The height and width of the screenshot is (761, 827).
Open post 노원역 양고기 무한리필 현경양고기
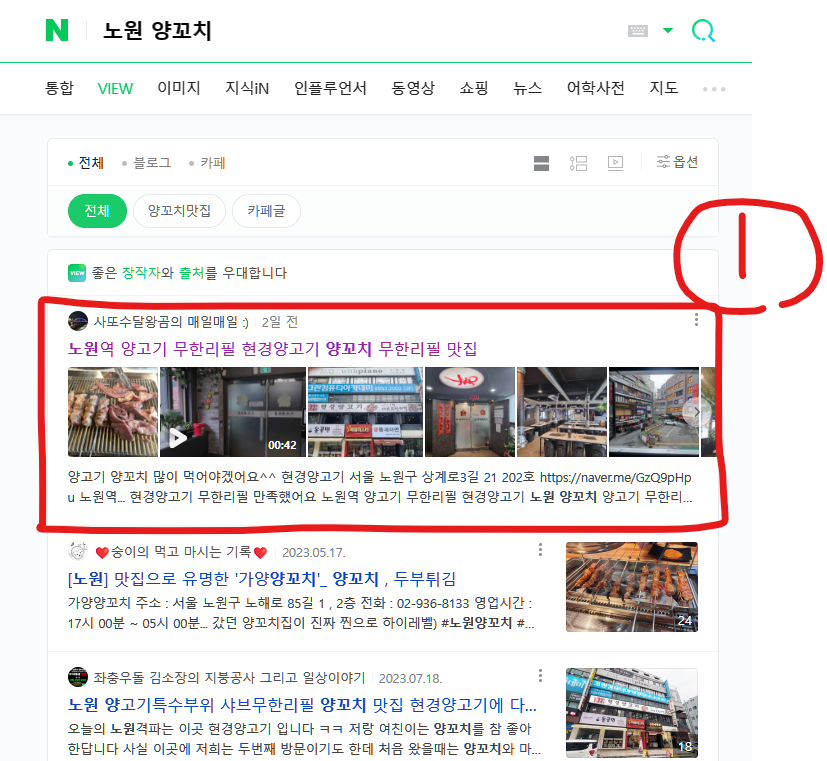coord(272,349)
